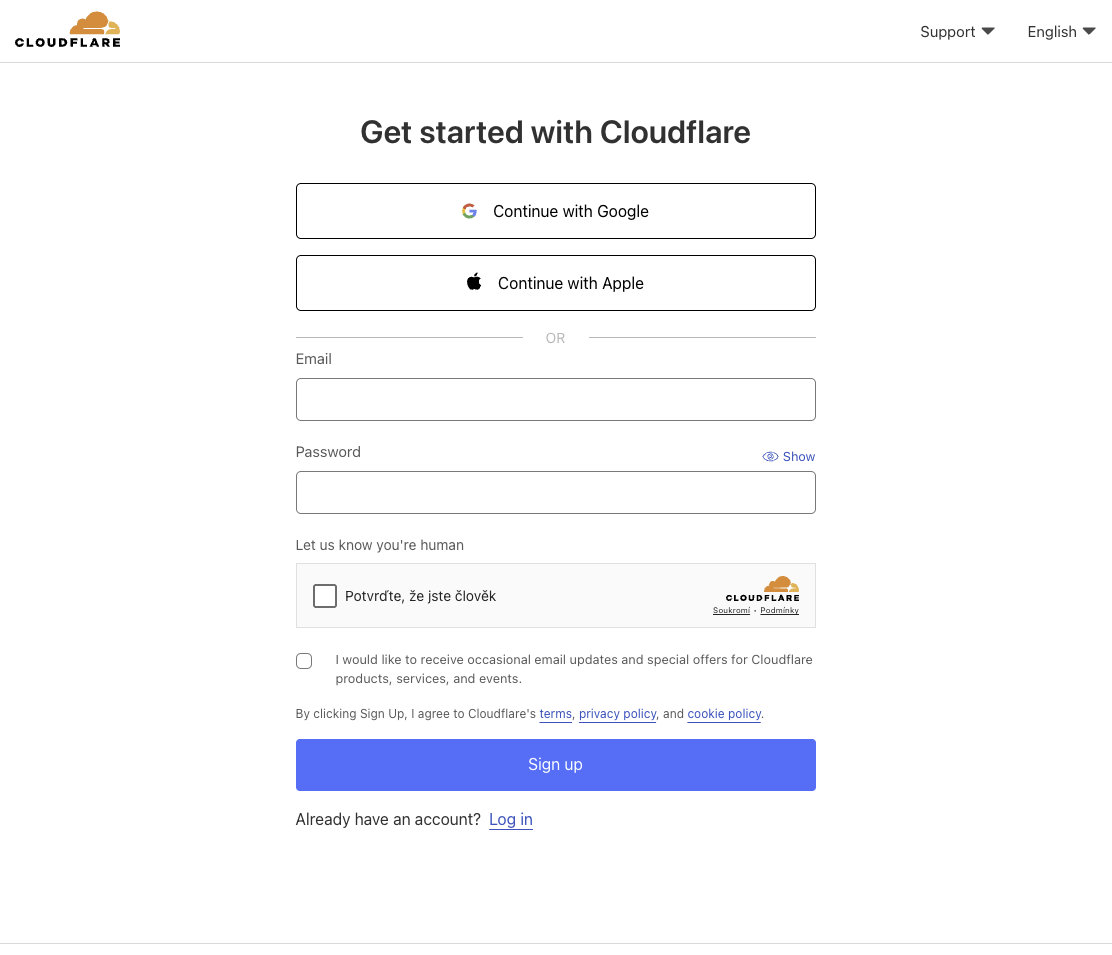This screenshot has width=1112, height=955.
Task: Choose Continue with Apple
Action: point(555,283)
